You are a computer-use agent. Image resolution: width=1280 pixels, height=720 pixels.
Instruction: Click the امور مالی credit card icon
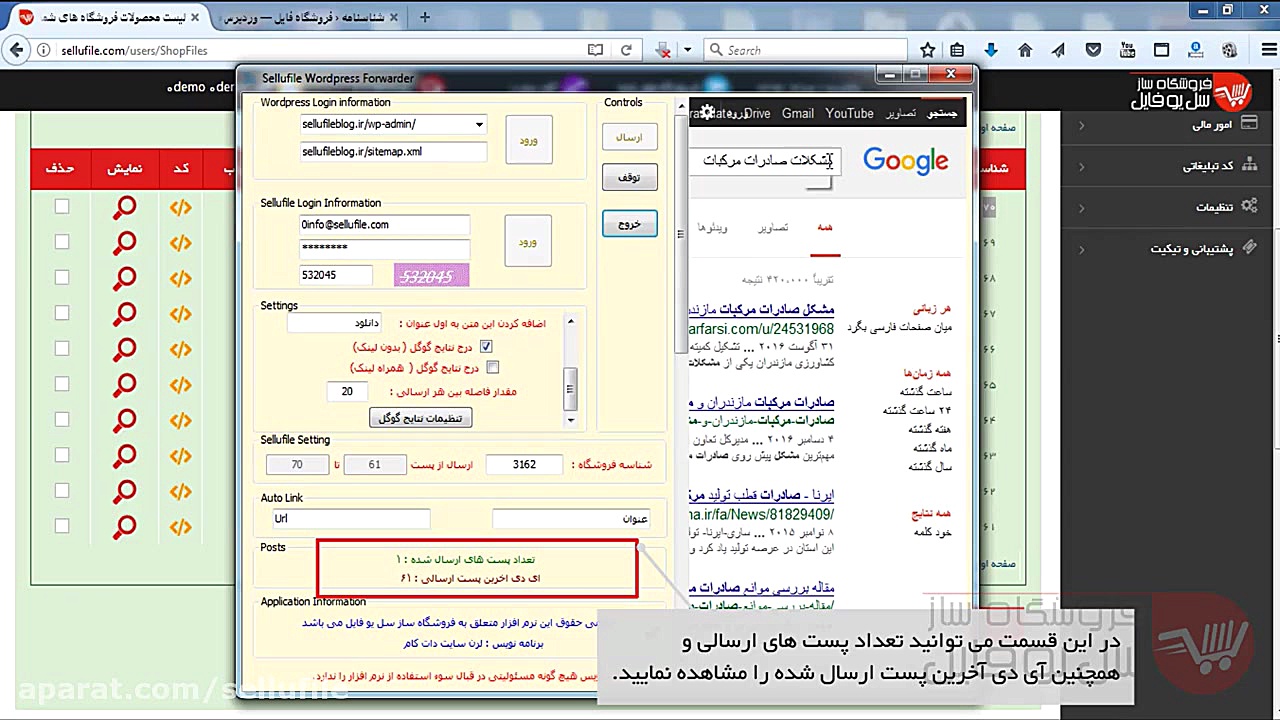pos(1249,126)
